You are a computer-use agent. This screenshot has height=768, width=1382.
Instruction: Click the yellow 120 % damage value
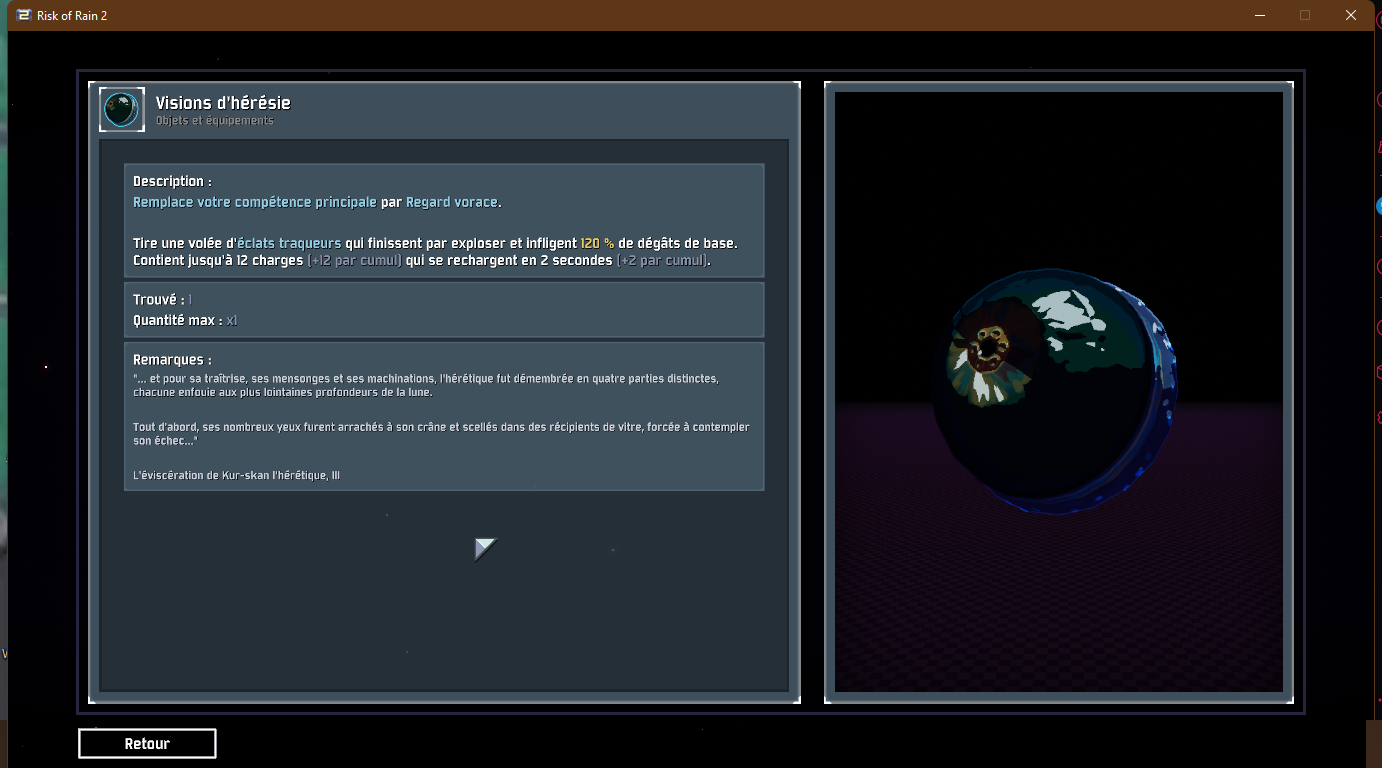coord(597,243)
